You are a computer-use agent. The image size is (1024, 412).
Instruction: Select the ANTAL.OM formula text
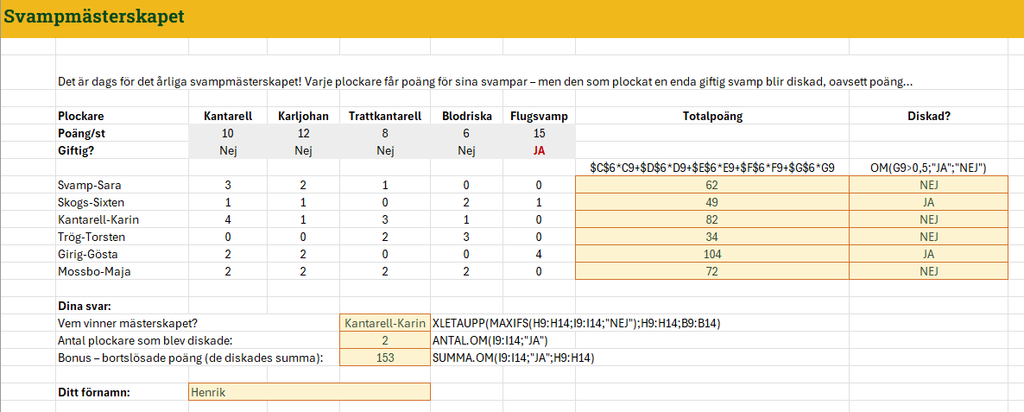[490, 340]
